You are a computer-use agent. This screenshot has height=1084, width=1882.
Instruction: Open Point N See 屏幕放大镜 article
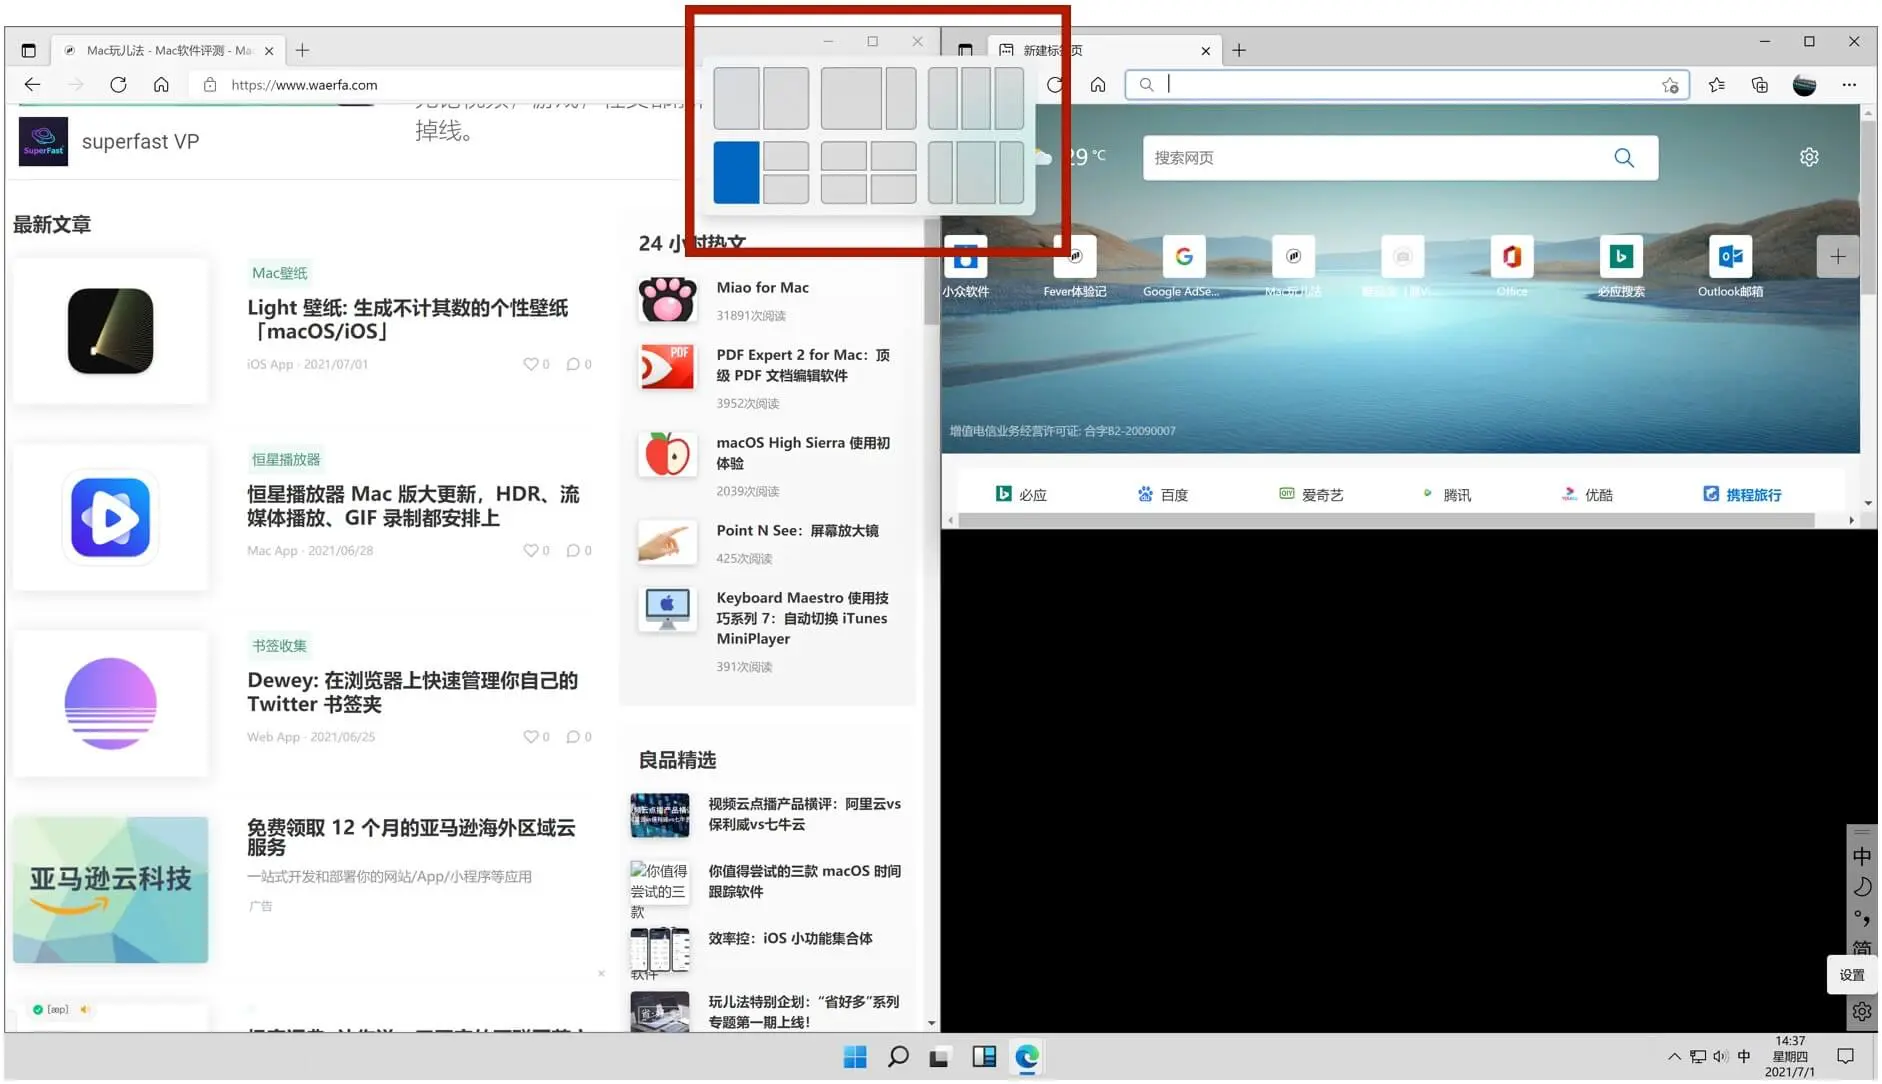[797, 530]
